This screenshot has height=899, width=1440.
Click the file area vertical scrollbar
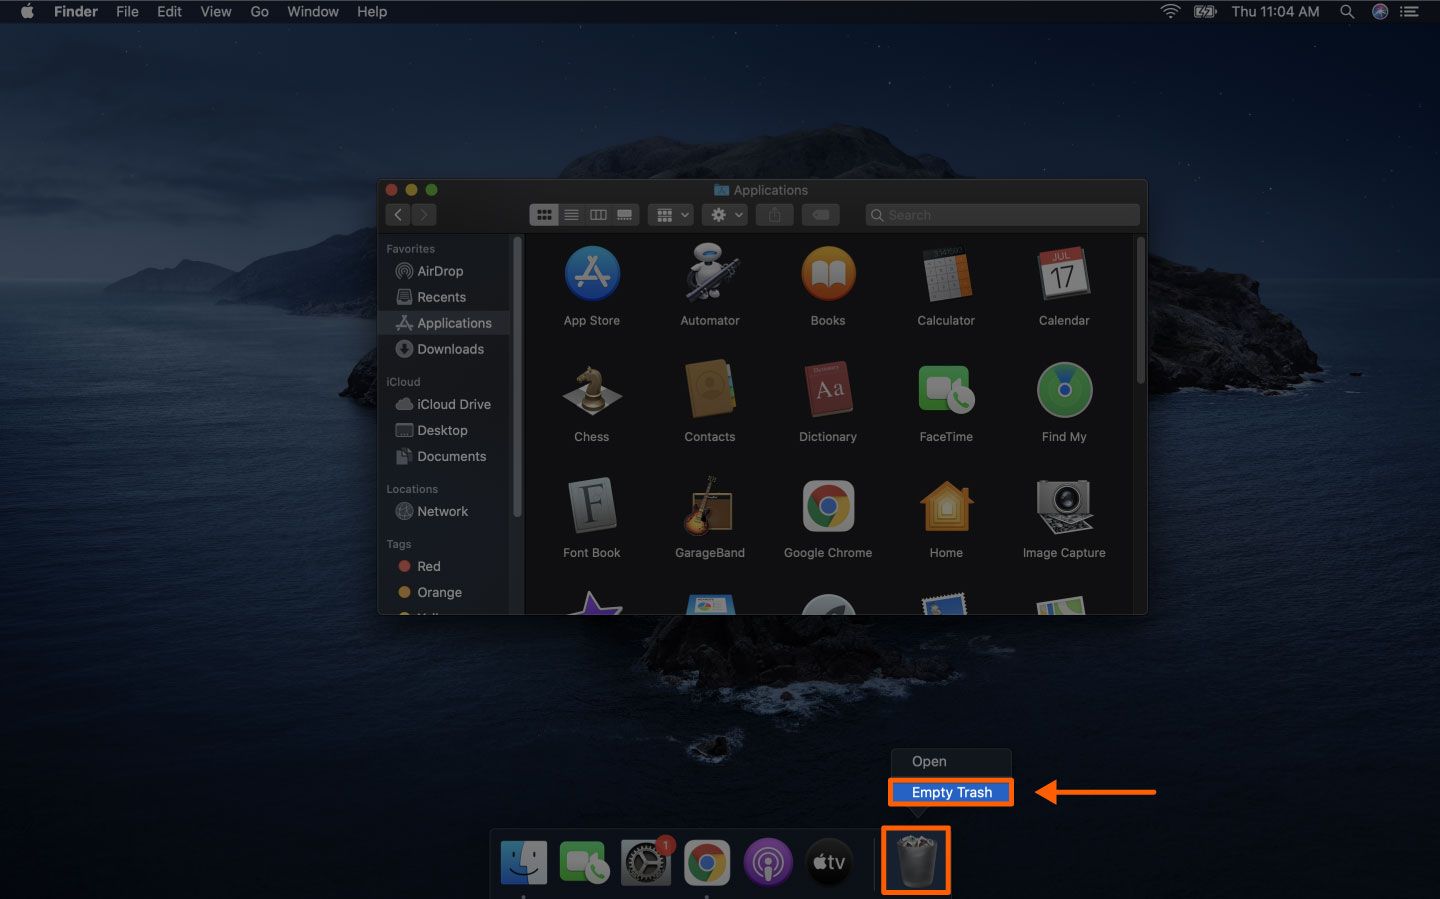1140,310
